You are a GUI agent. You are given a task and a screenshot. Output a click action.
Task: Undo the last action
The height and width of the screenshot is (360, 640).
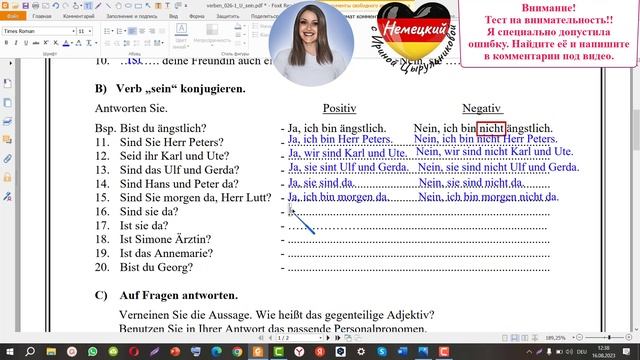(56, 6)
